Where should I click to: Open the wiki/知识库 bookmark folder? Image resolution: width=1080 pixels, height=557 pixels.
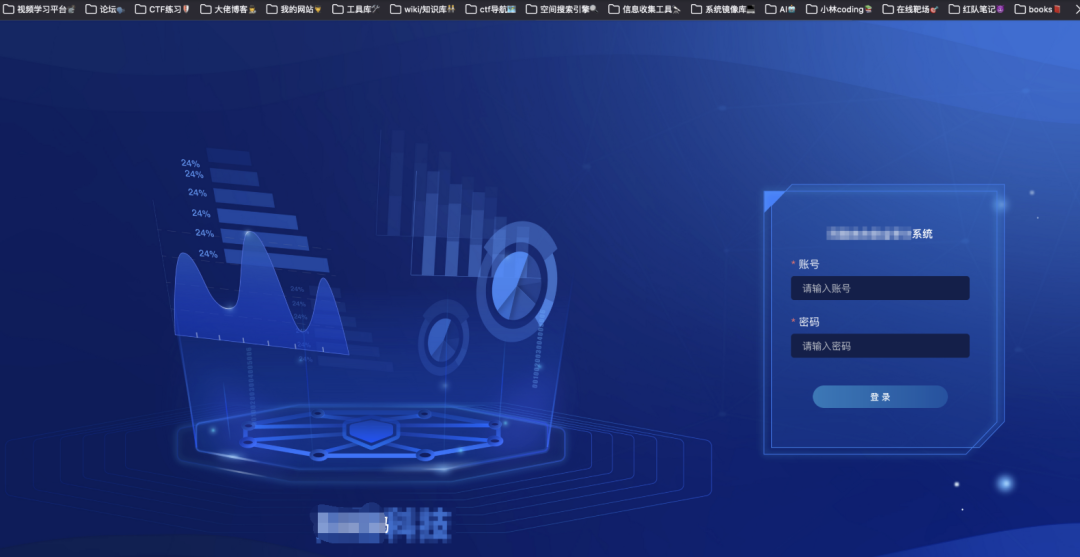(x=422, y=10)
